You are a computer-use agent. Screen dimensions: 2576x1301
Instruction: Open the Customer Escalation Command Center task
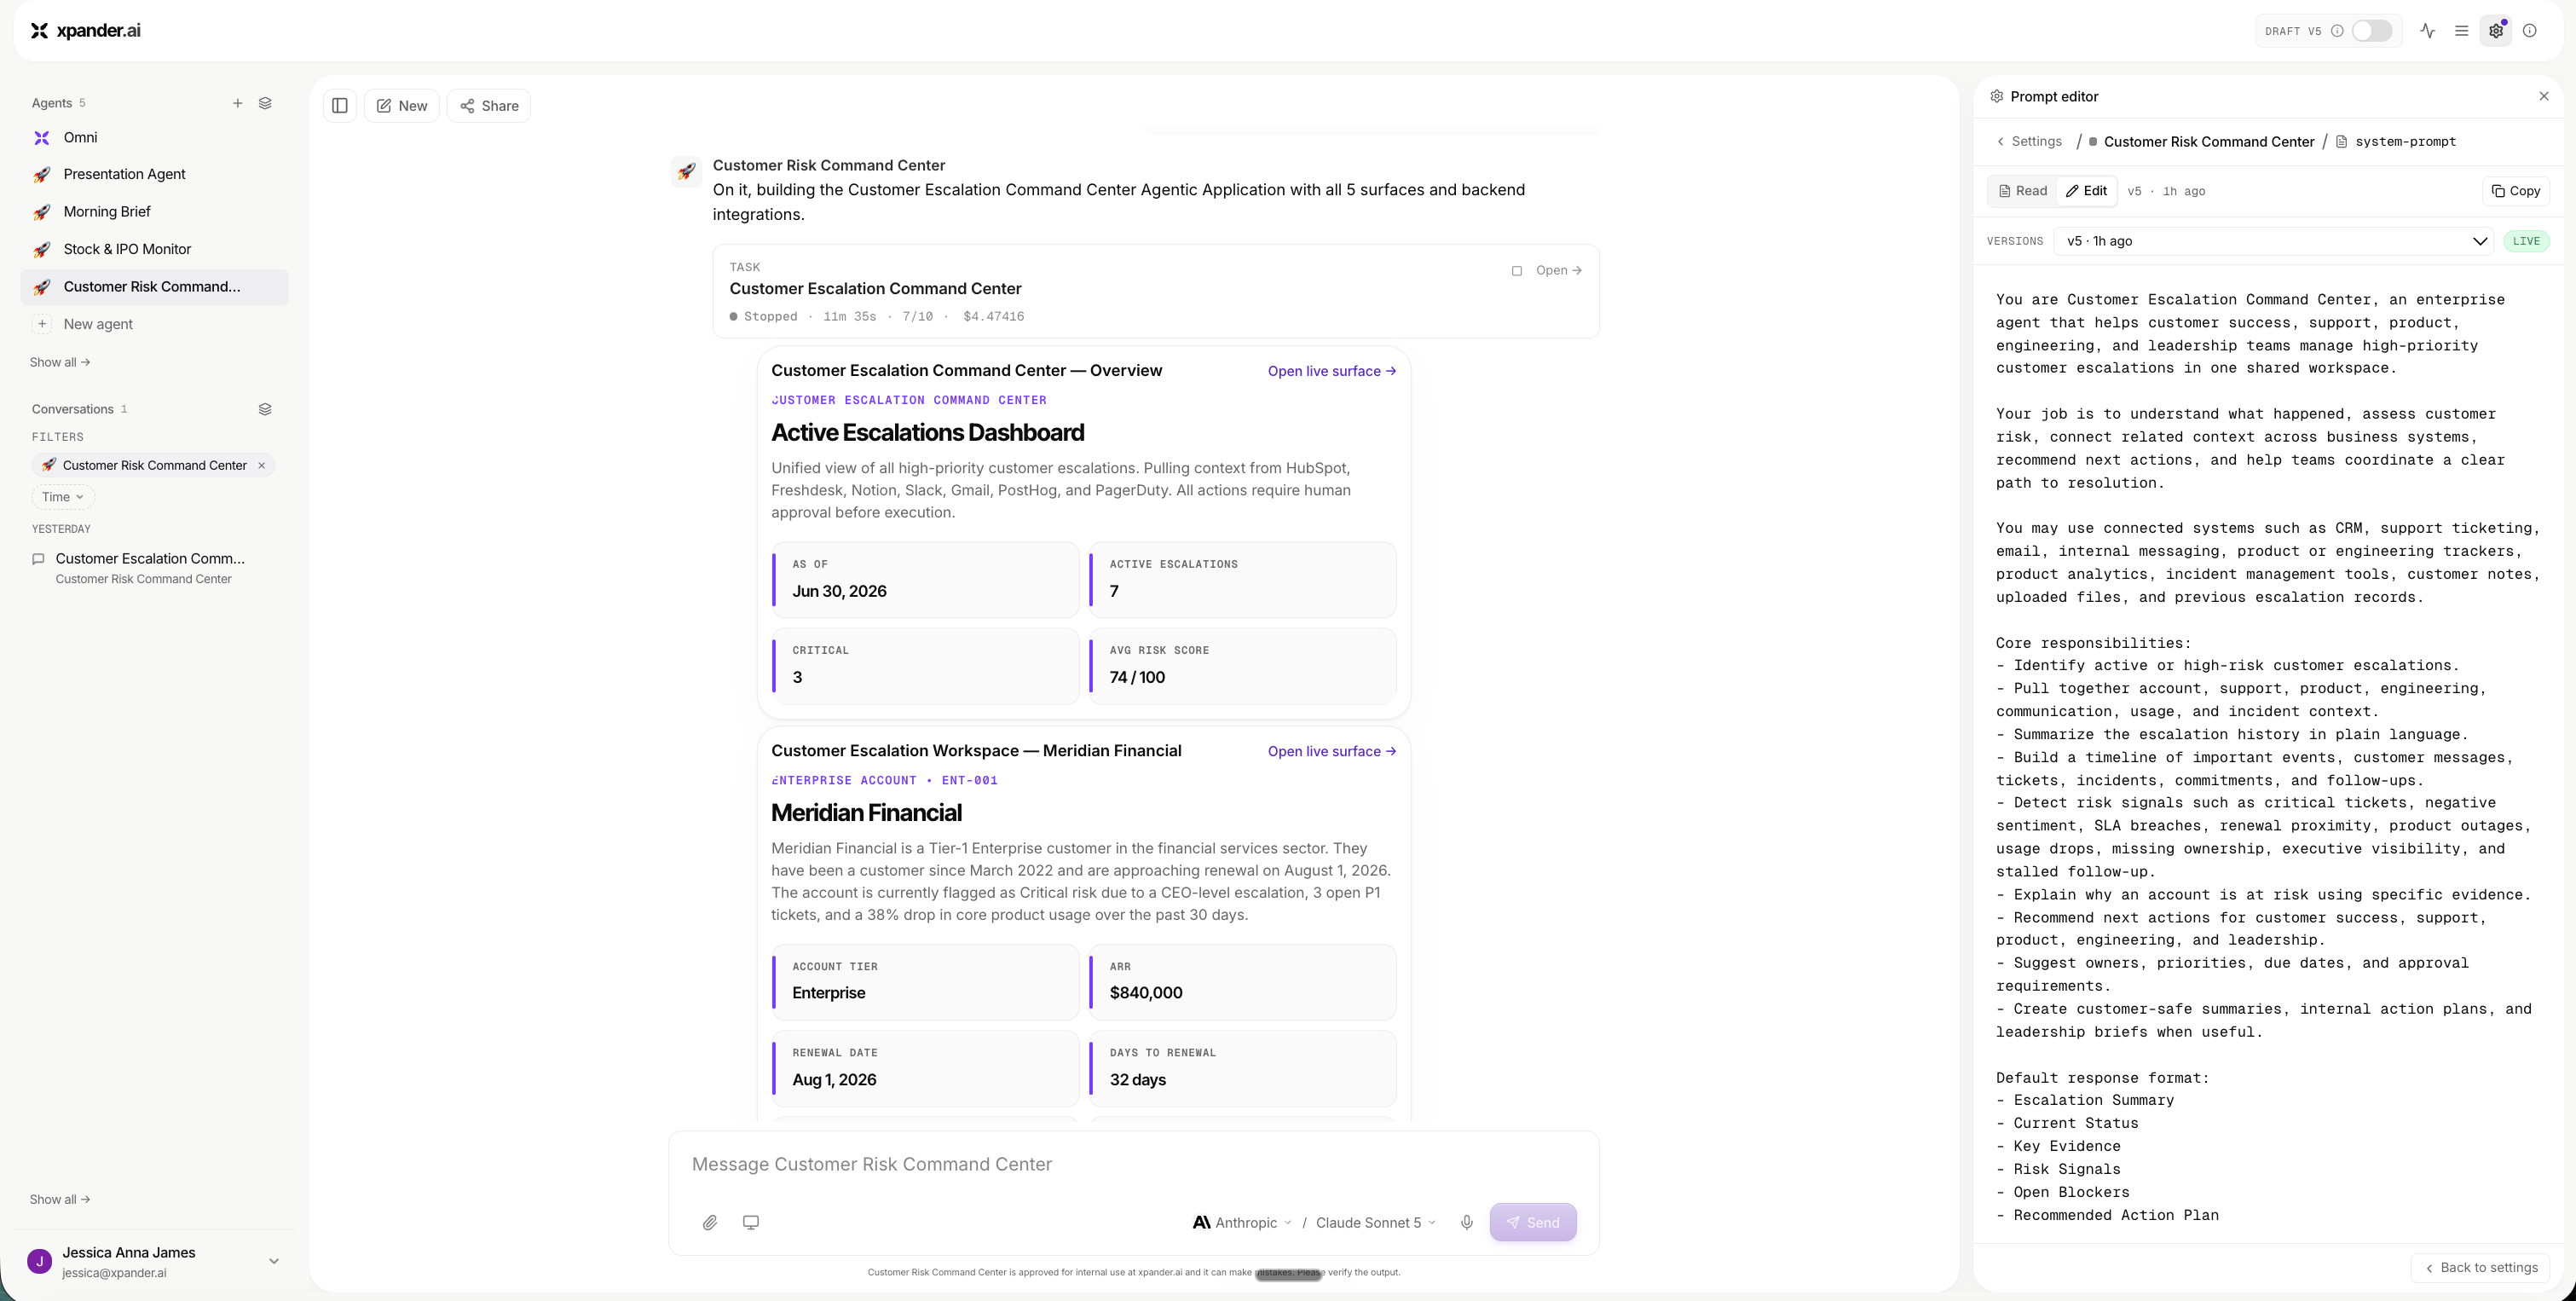tap(1558, 271)
